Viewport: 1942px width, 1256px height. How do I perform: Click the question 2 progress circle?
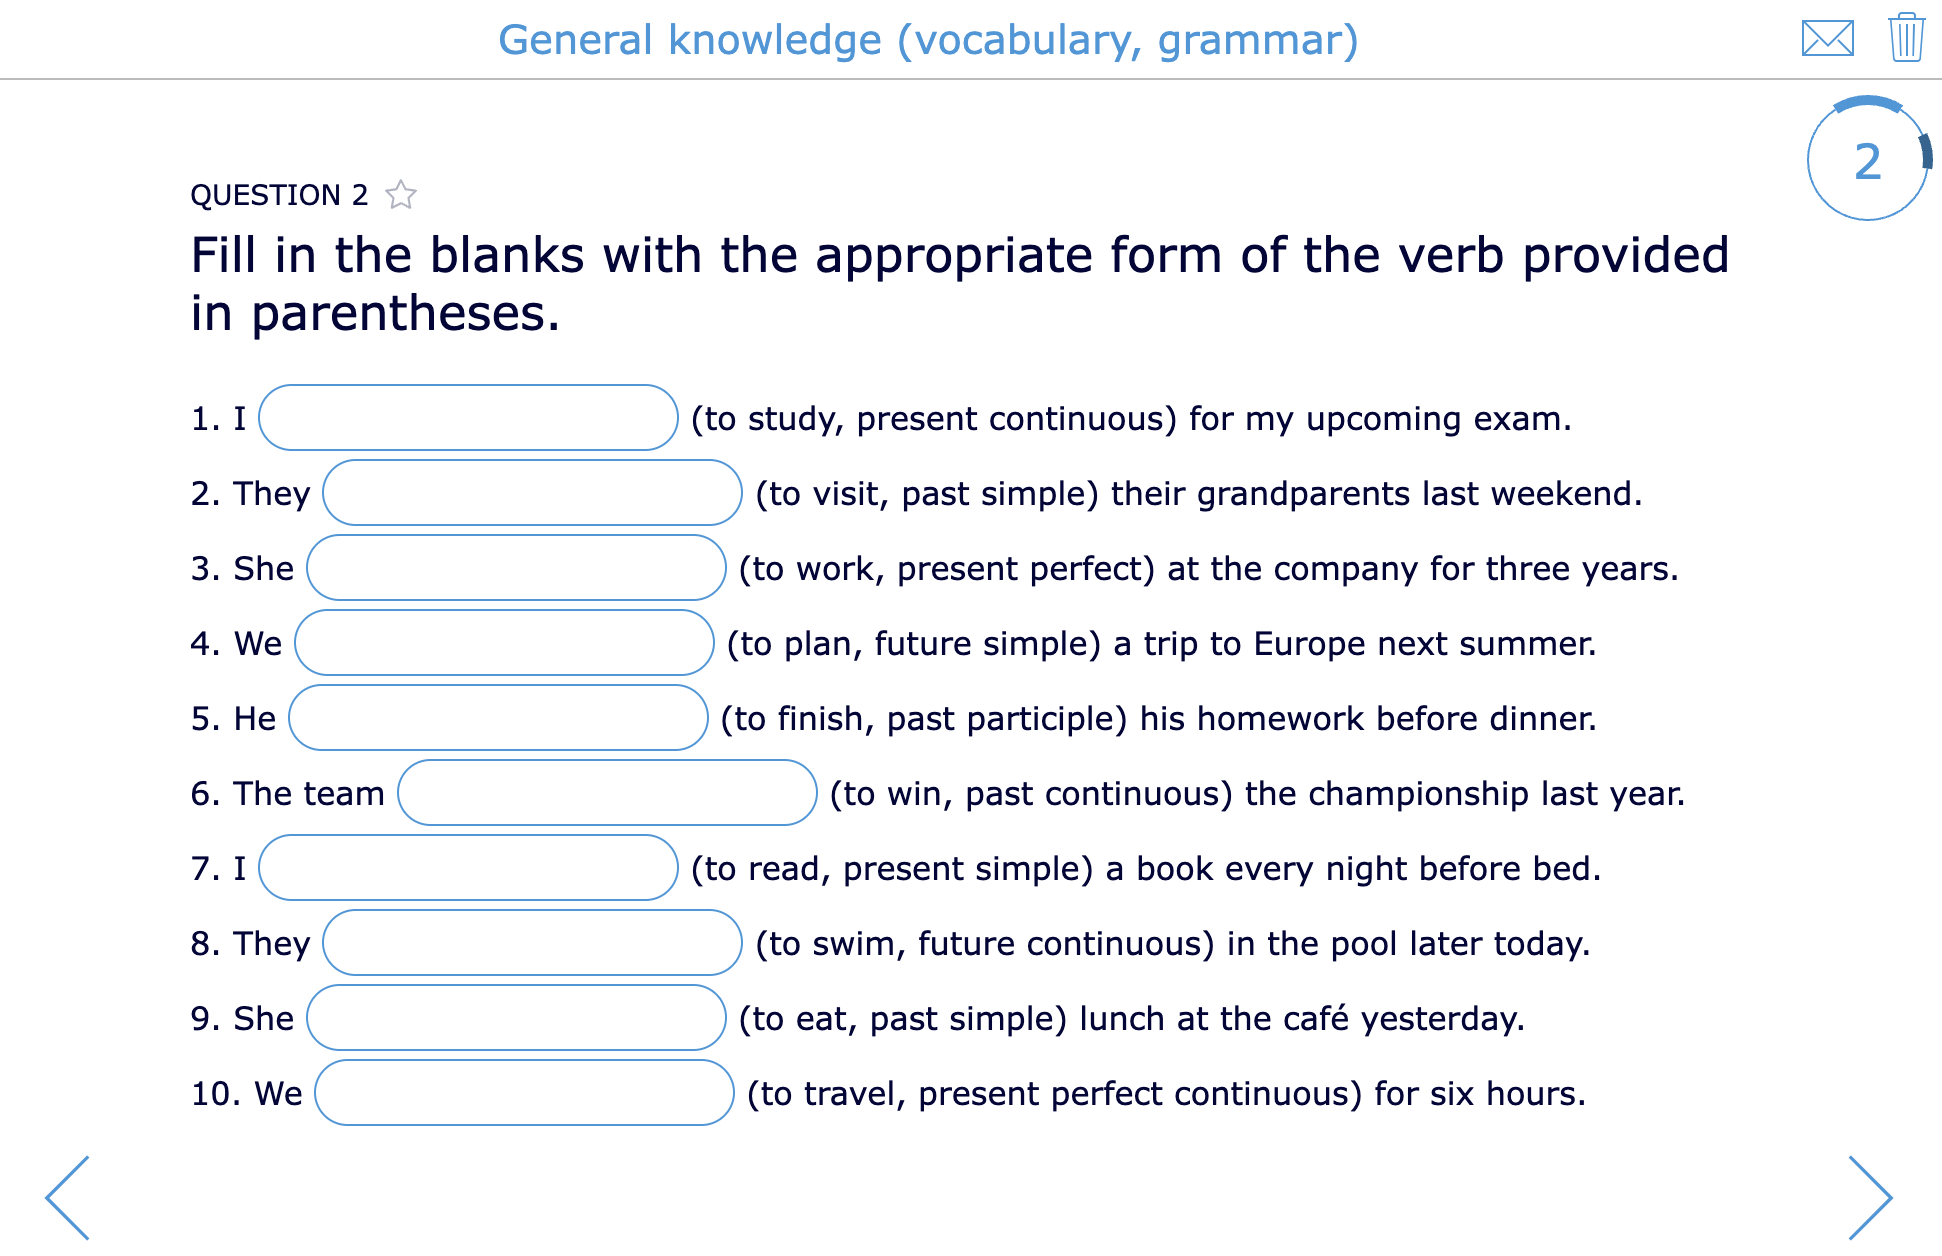coord(1867,160)
